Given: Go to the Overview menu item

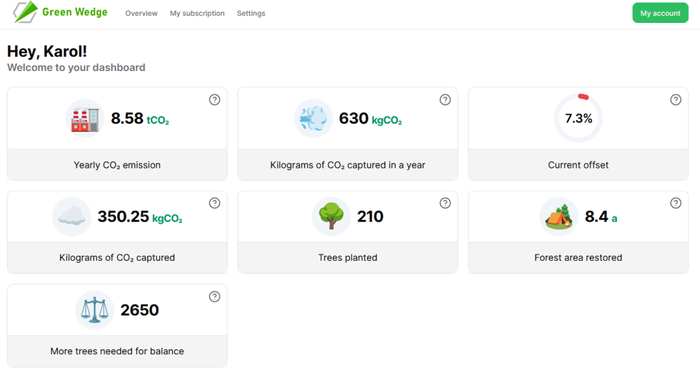Looking at the screenshot, I should (141, 13).
